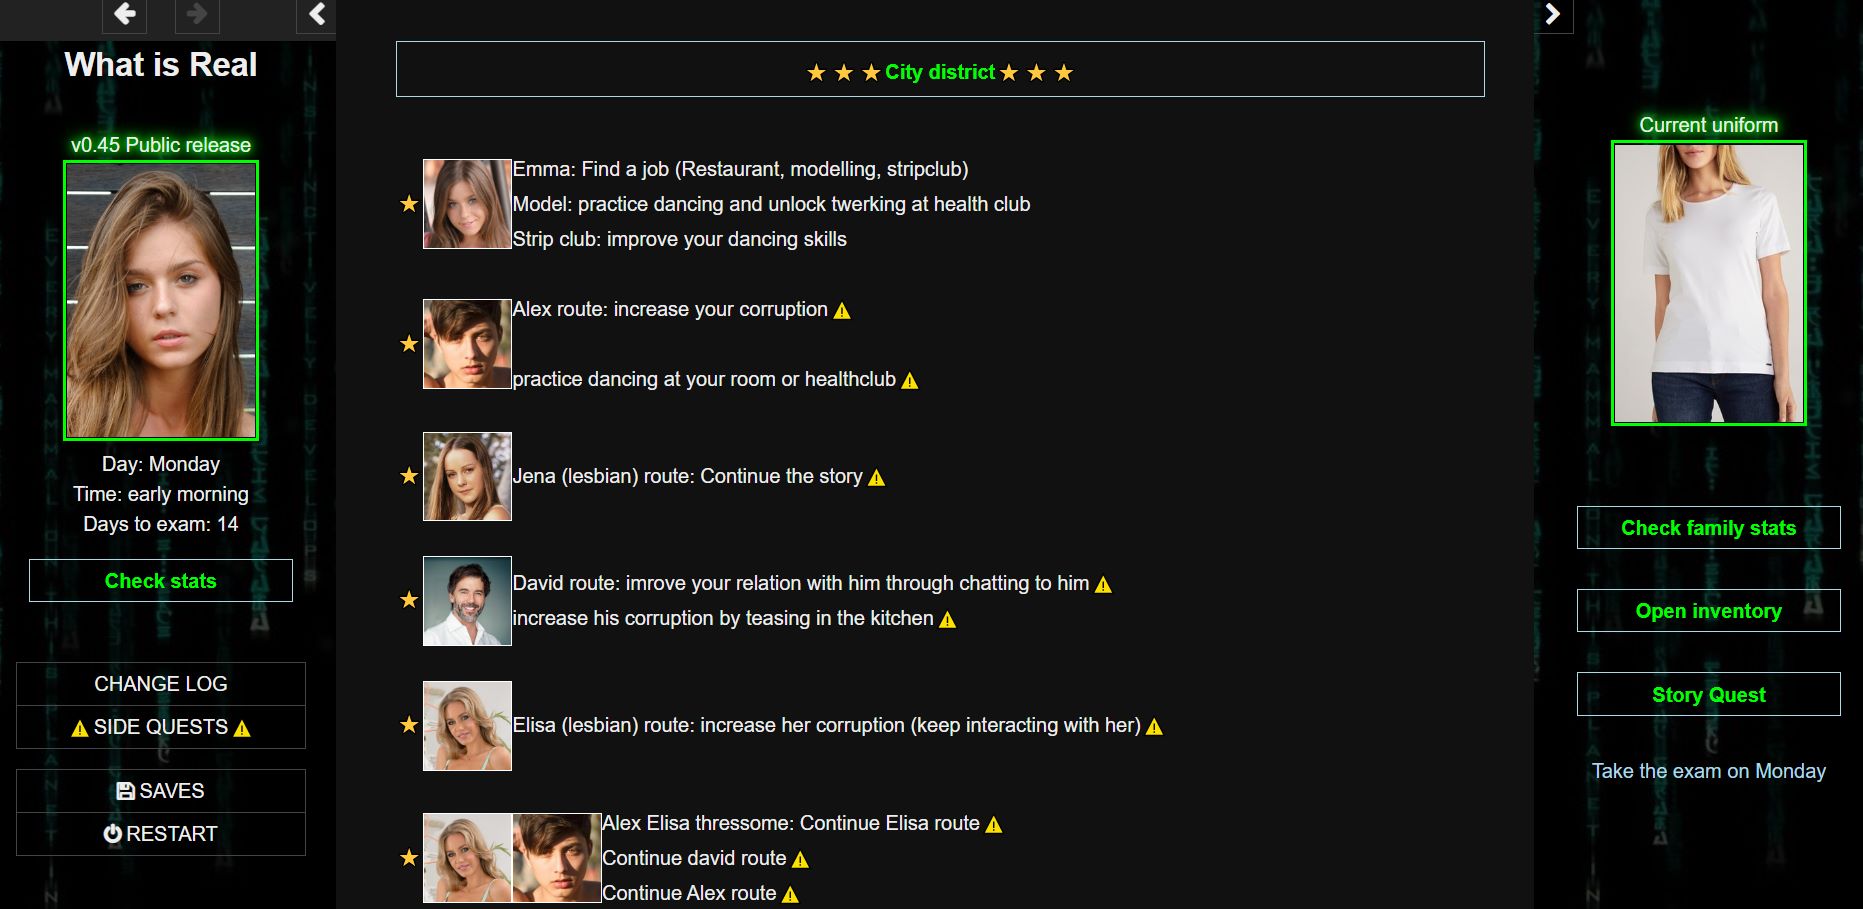This screenshot has height=909, width=1863.
Task: Collapse the left sidebar with chevron
Action: point(317,14)
